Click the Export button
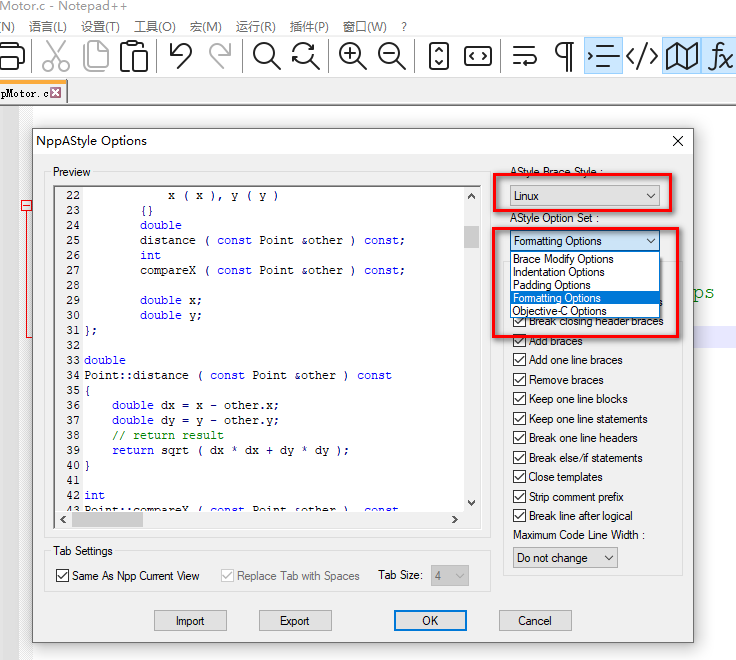Image resolution: width=736 pixels, height=660 pixels. pos(295,621)
